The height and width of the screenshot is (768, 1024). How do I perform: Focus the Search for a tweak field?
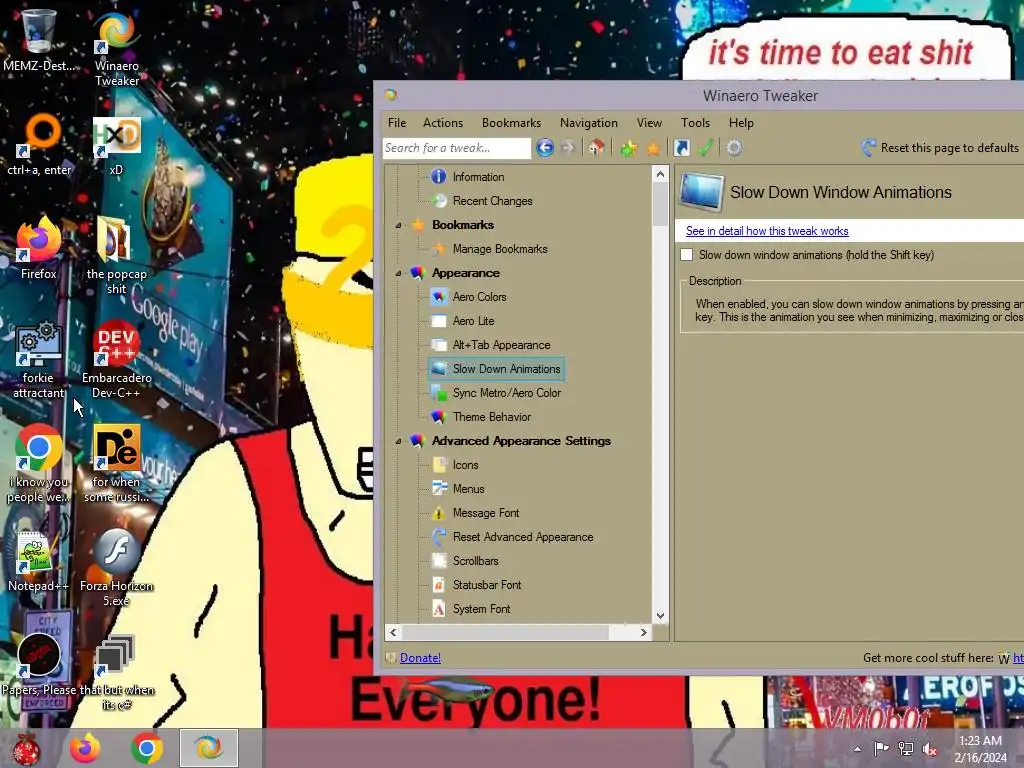(x=456, y=148)
